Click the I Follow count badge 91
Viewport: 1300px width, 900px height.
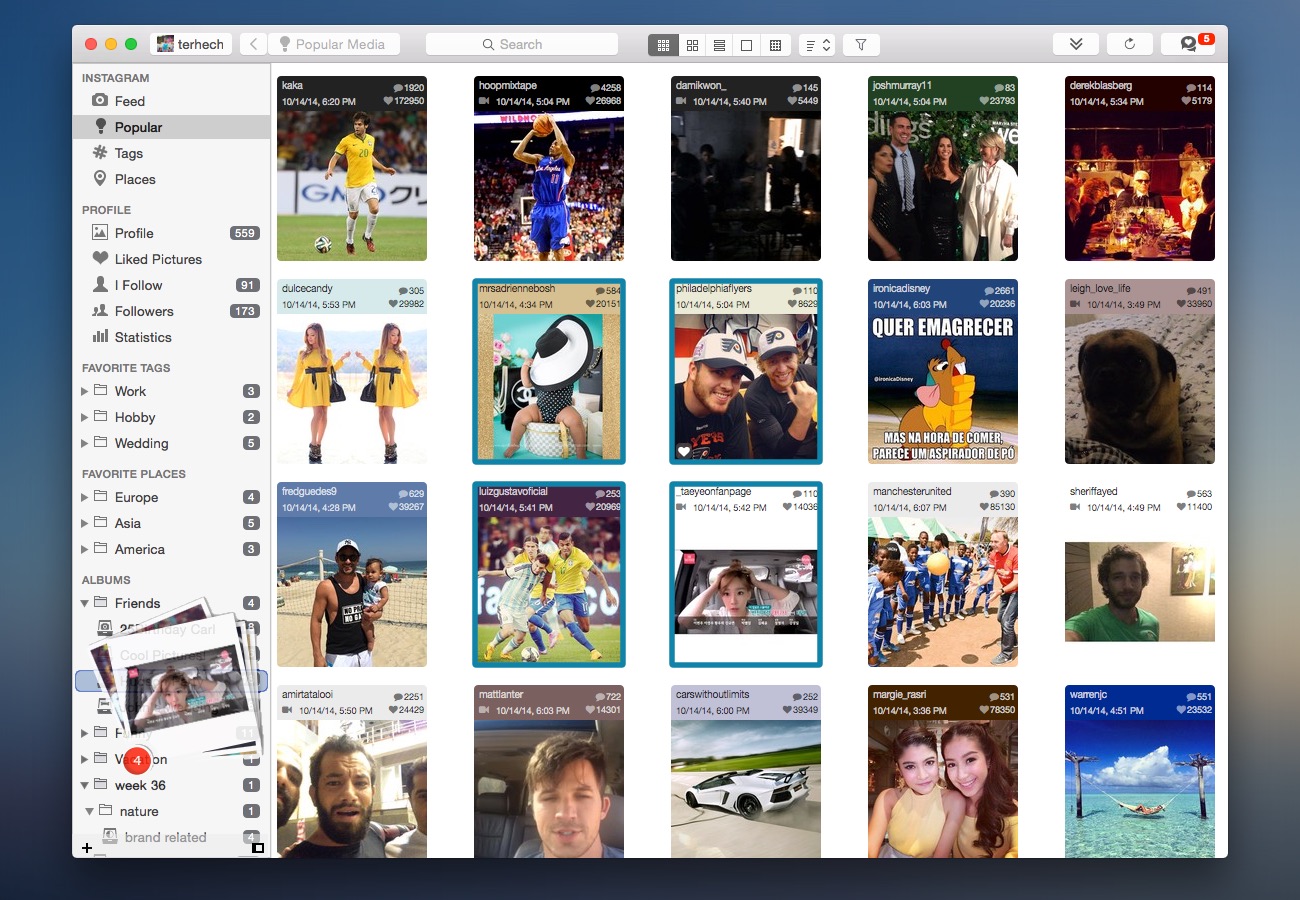248,285
